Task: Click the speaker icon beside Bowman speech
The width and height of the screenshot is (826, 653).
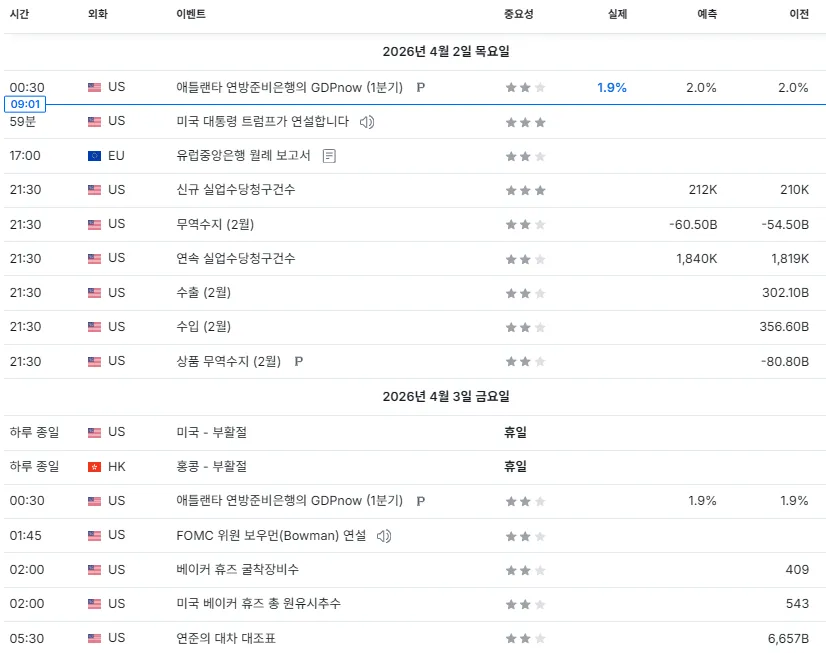Action: pos(384,536)
